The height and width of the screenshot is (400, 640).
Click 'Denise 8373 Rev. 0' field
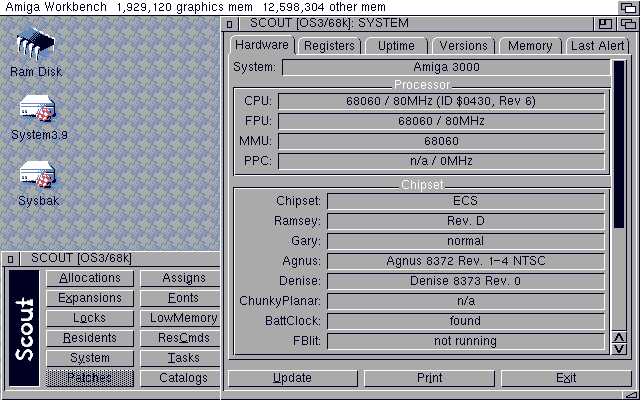click(x=466, y=281)
